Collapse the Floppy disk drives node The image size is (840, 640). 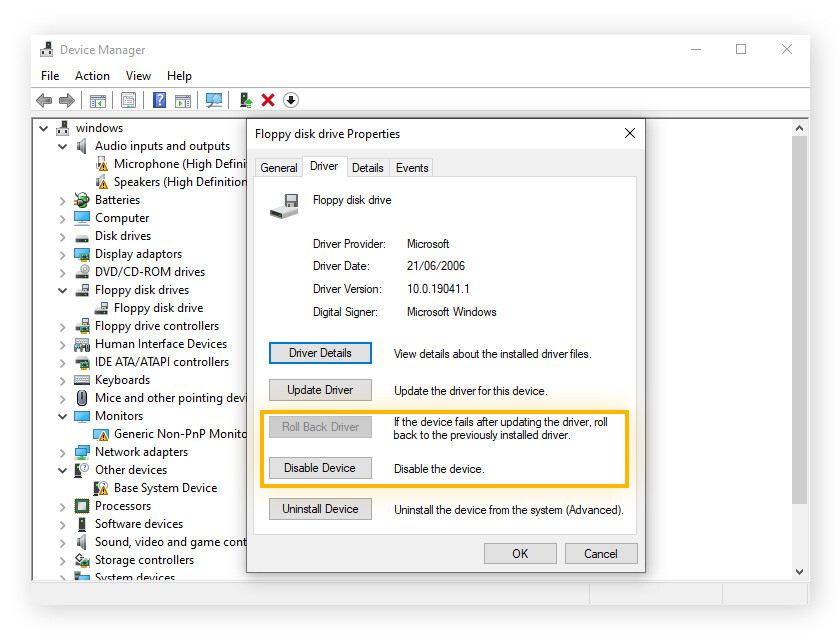click(x=62, y=291)
